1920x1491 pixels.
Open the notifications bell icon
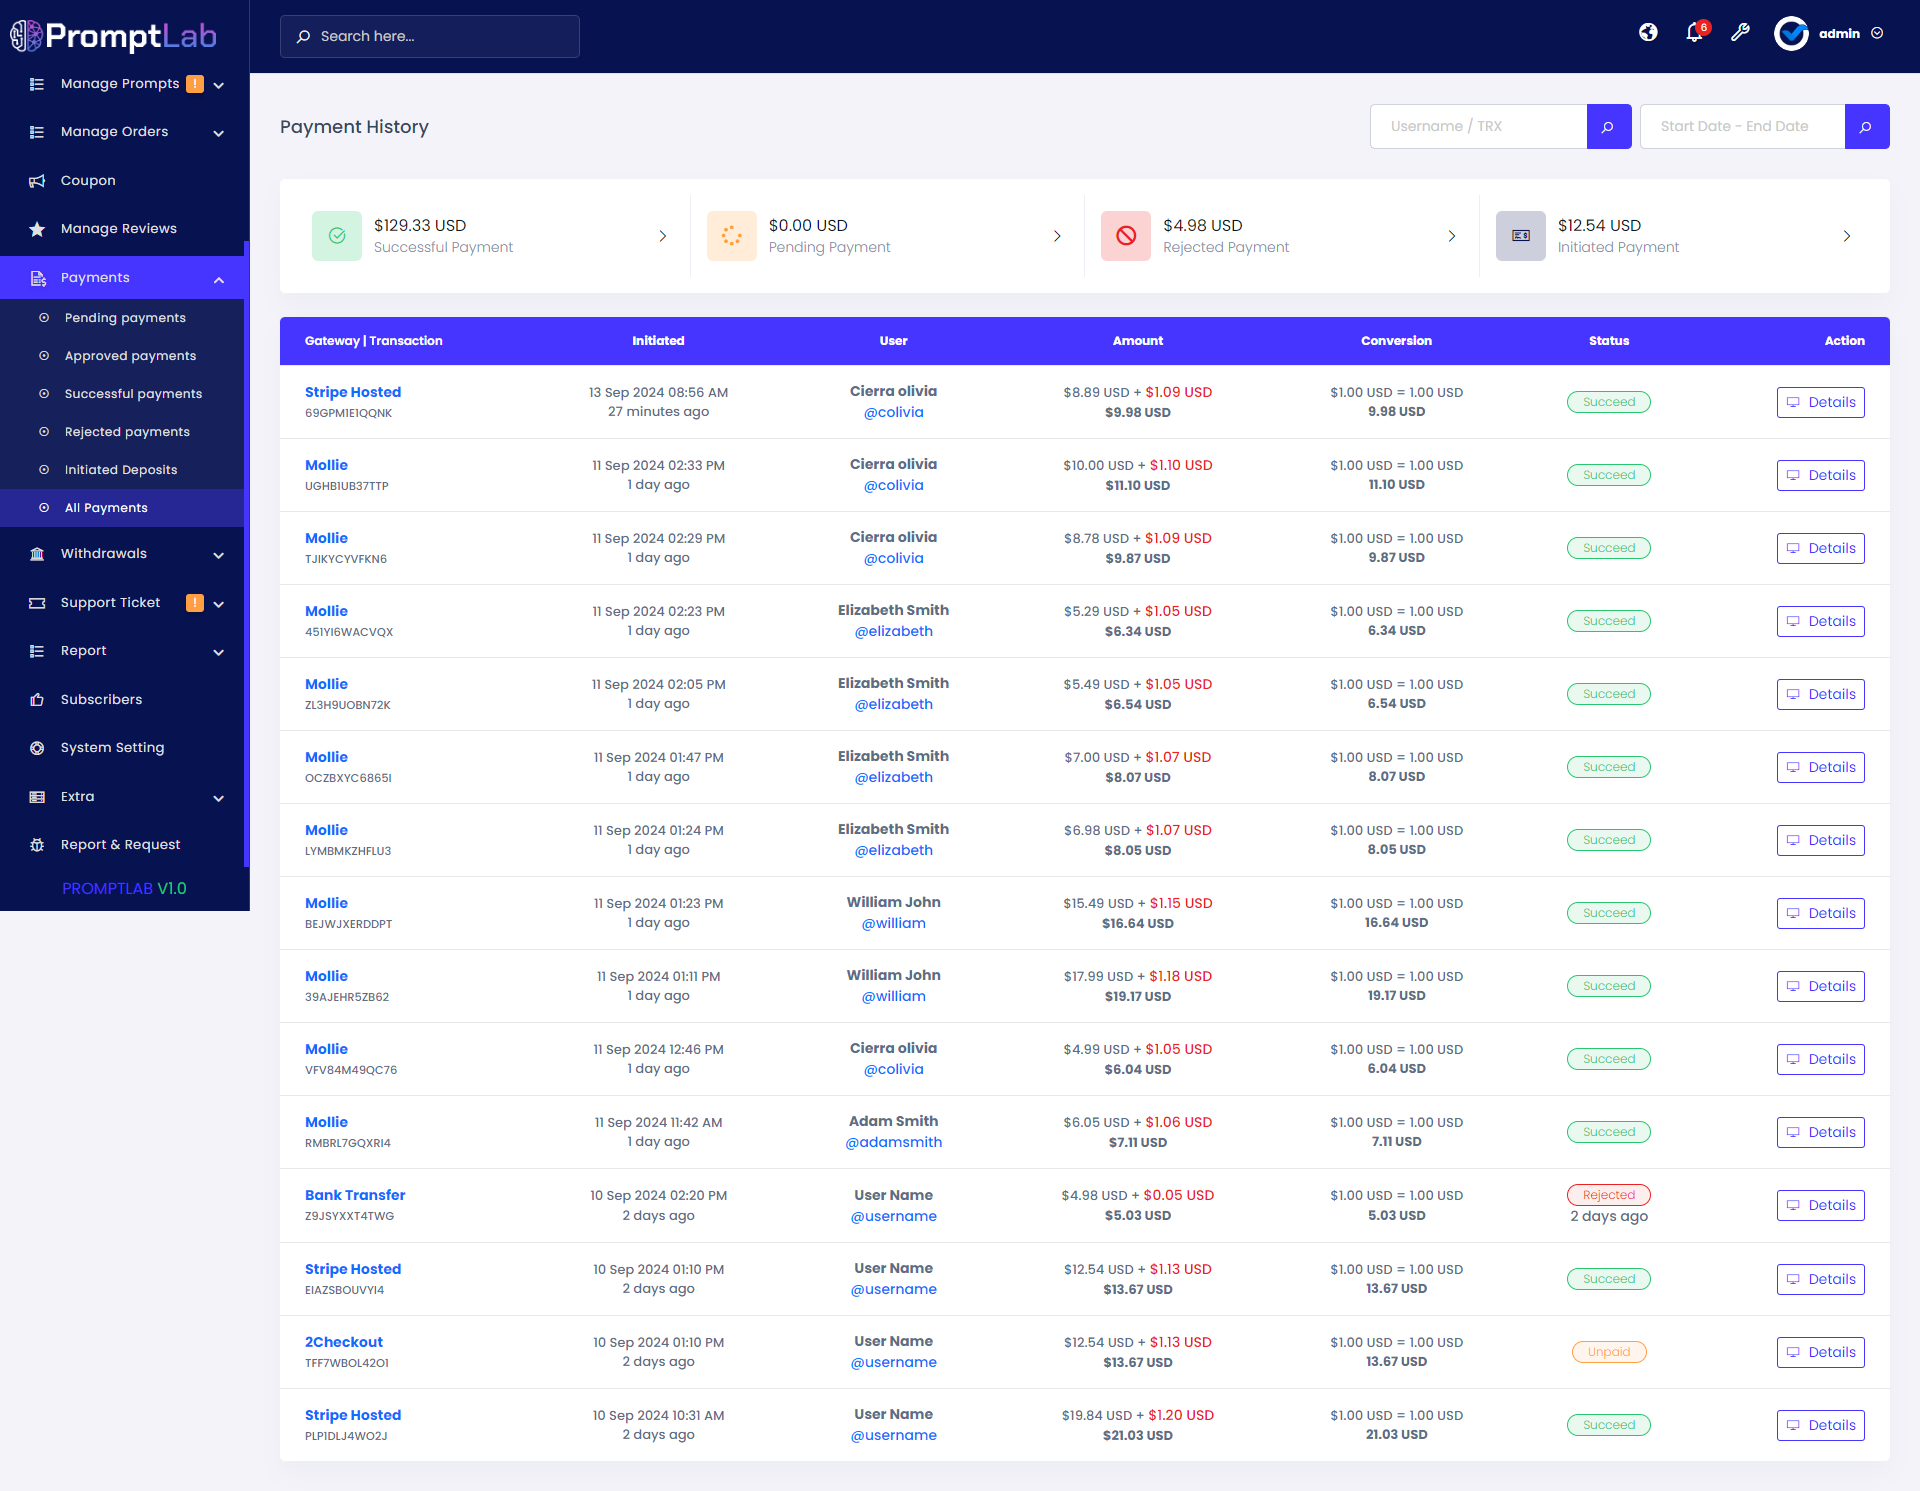point(1694,33)
